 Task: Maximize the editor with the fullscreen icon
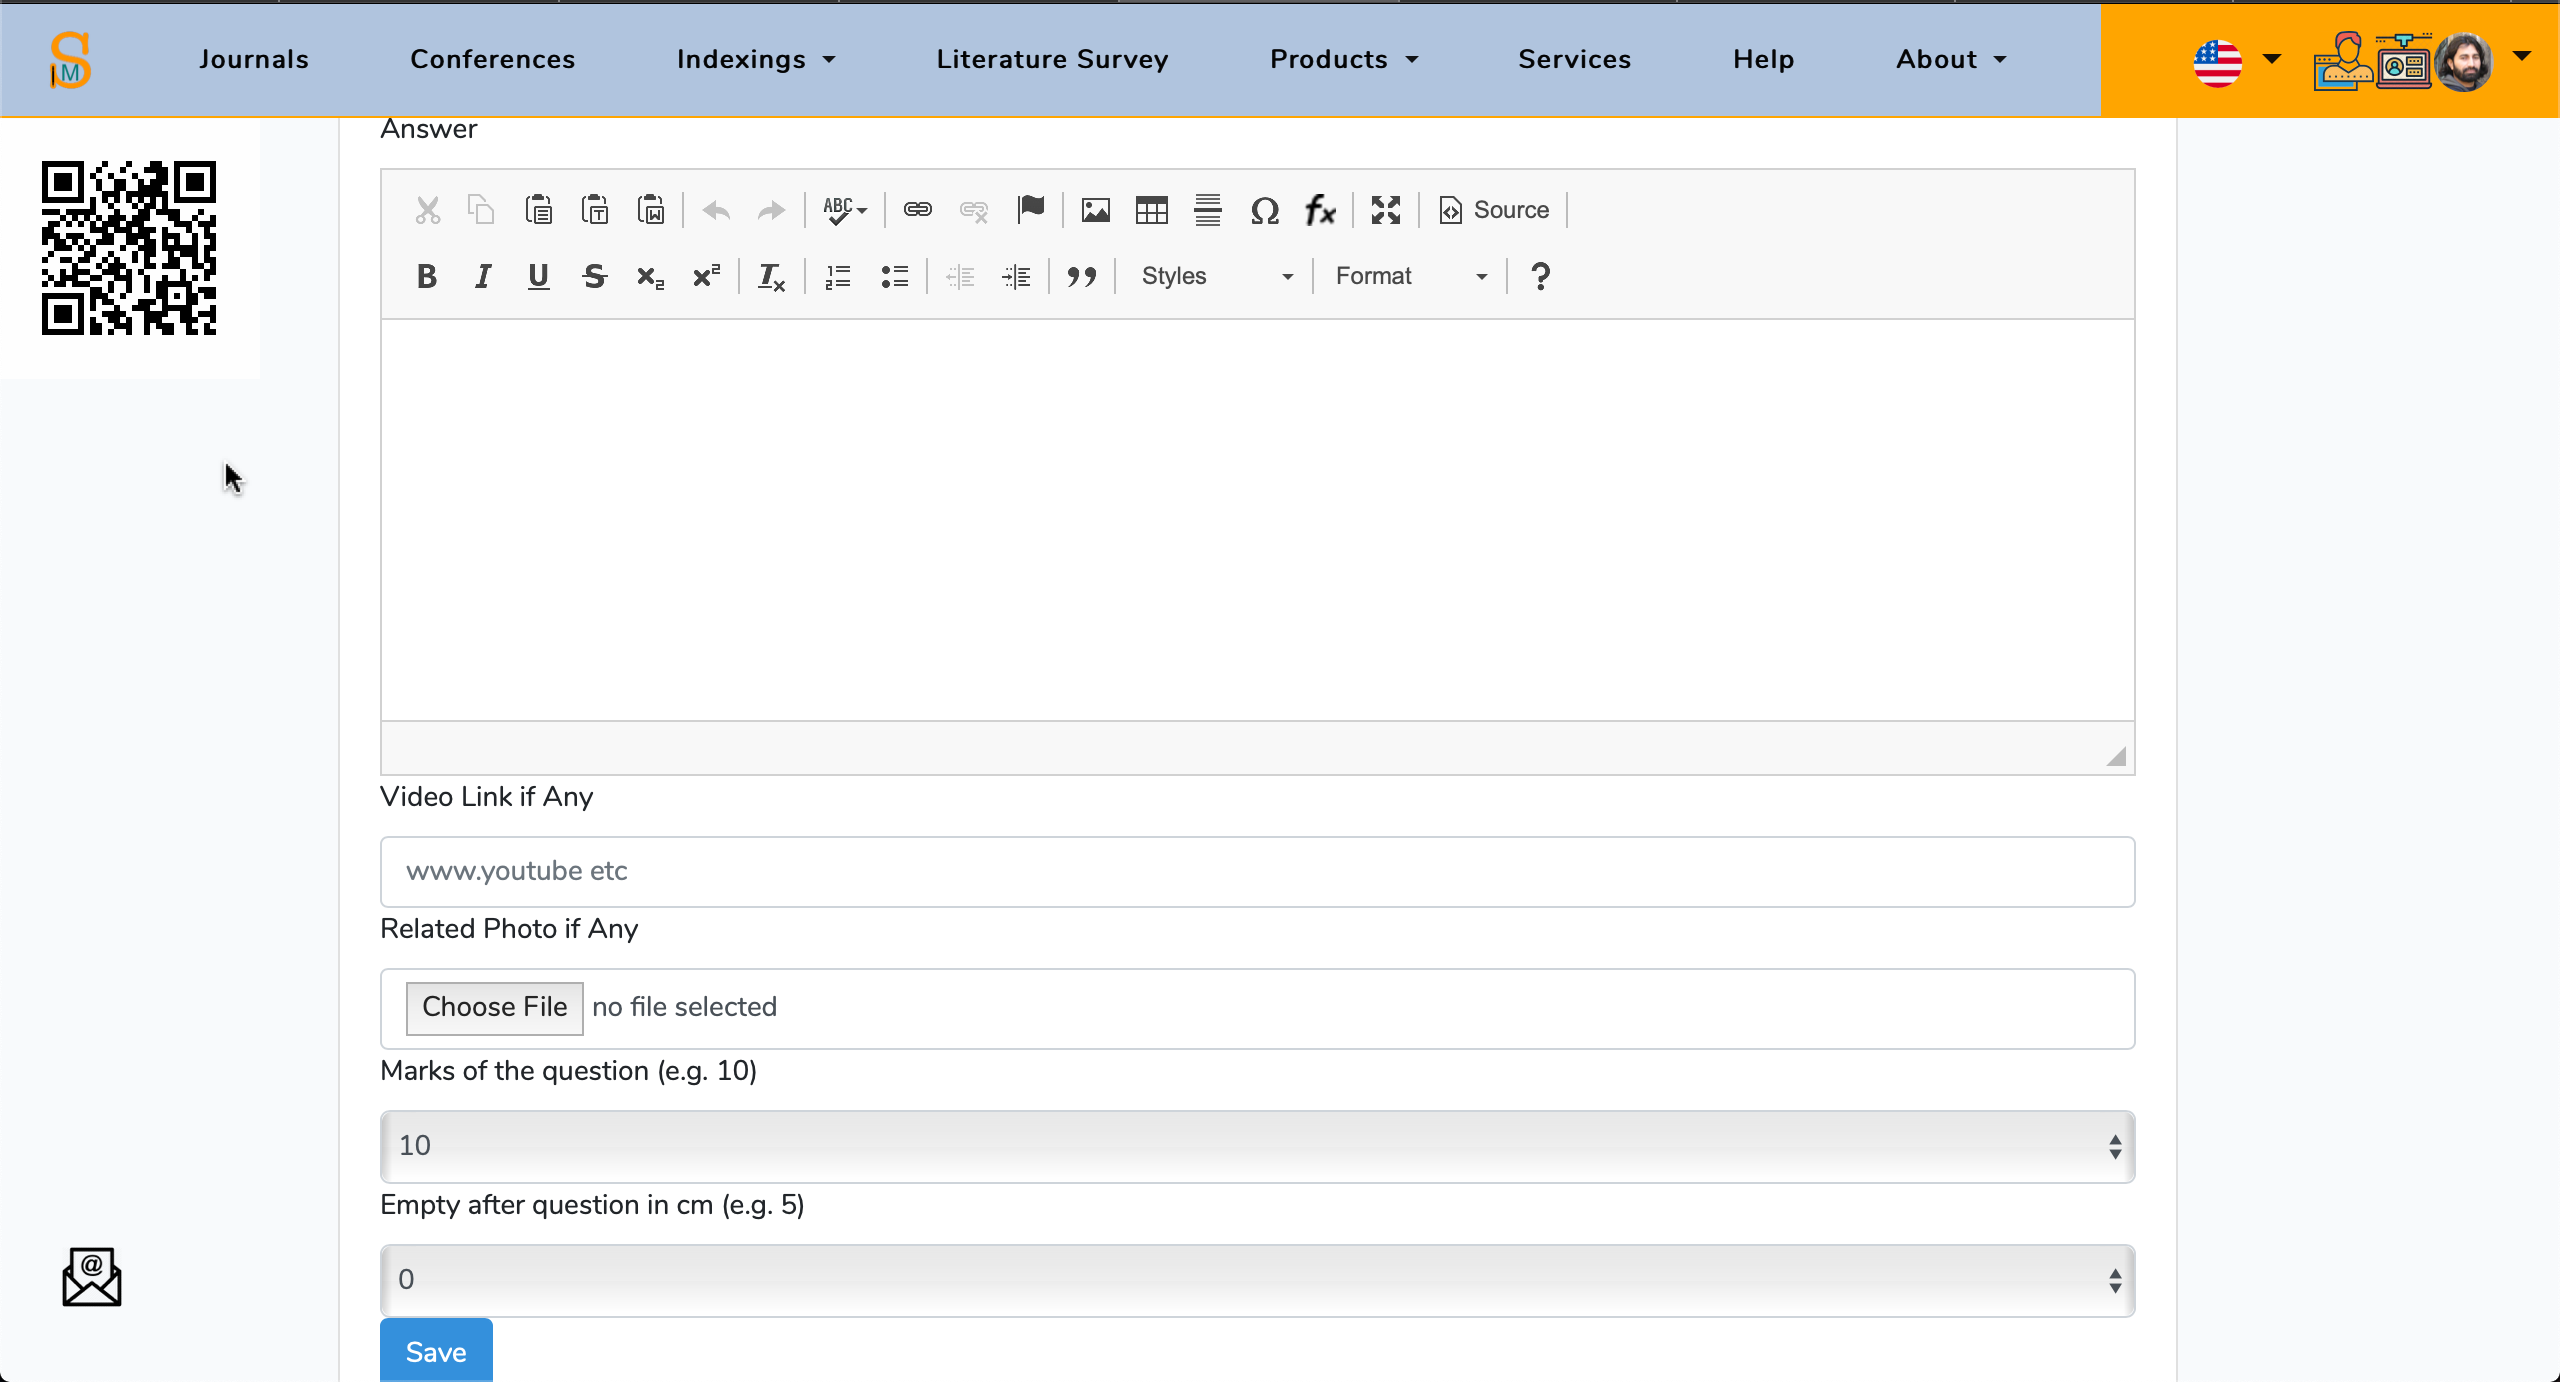1385,210
